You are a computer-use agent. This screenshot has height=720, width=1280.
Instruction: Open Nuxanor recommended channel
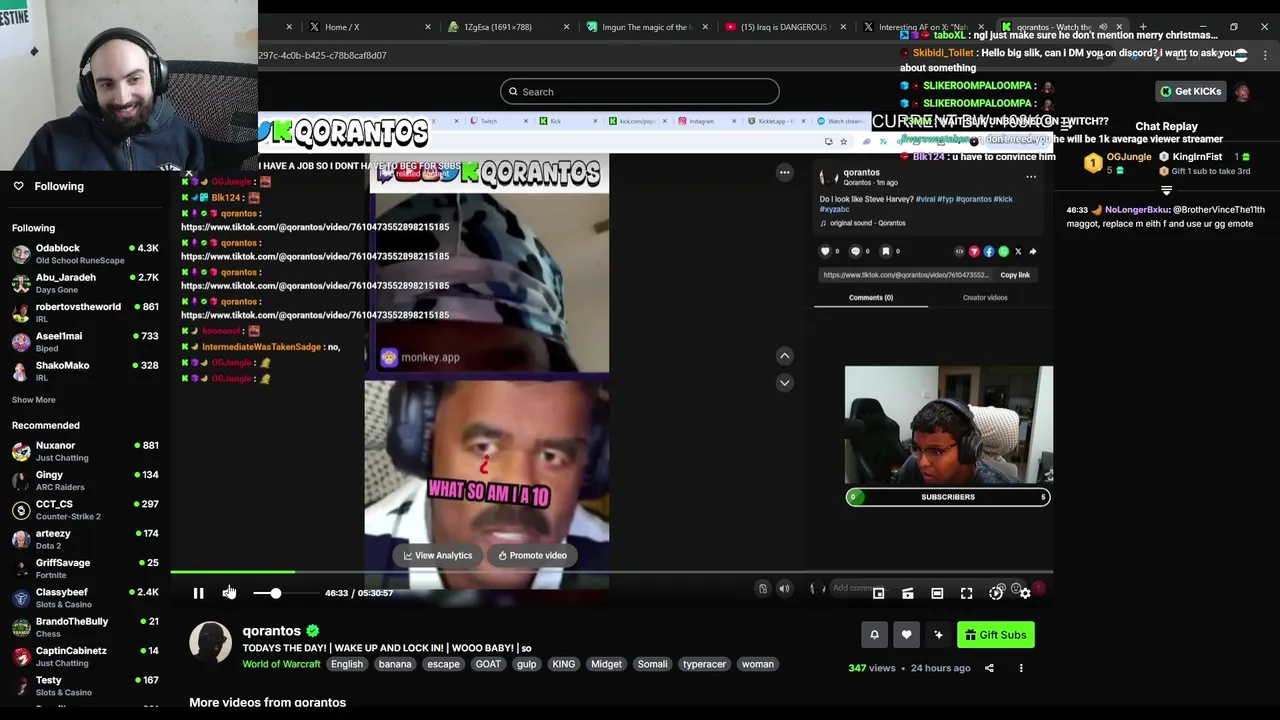pos(85,451)
